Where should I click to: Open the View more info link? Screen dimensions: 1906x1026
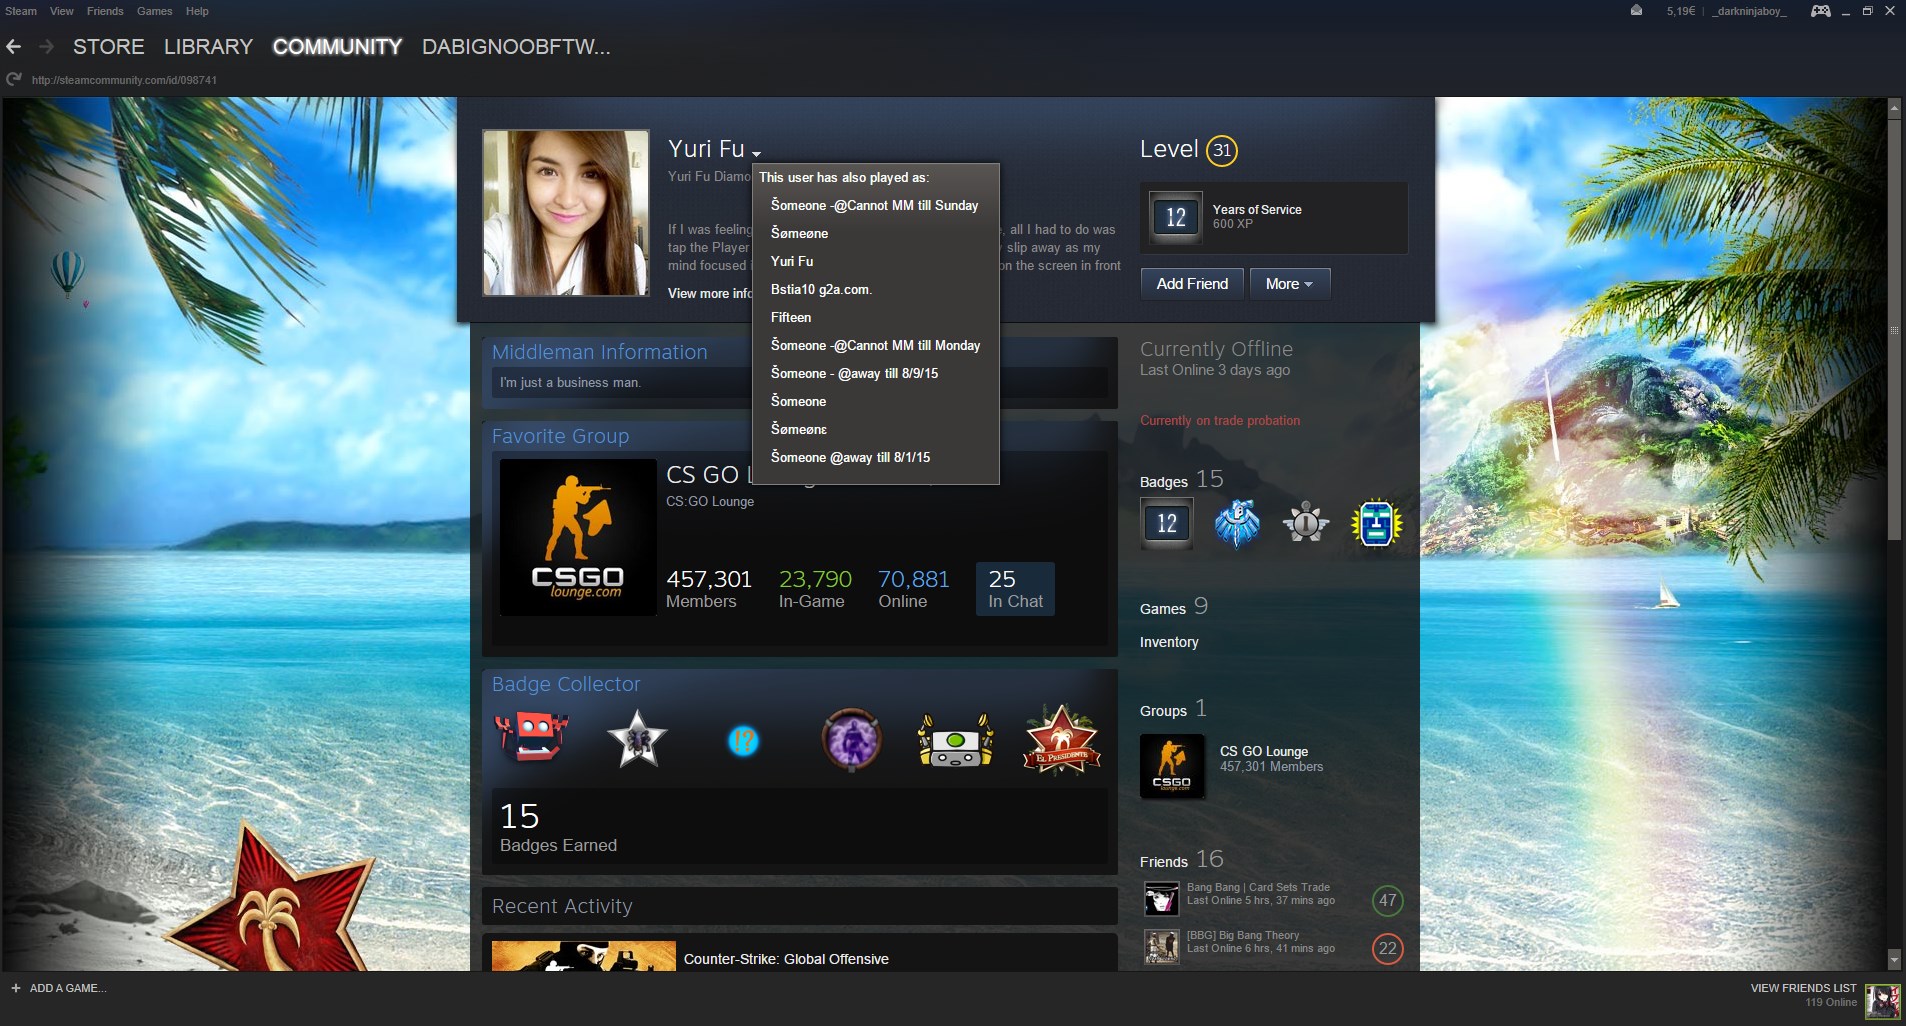click(x=709, y=293)
